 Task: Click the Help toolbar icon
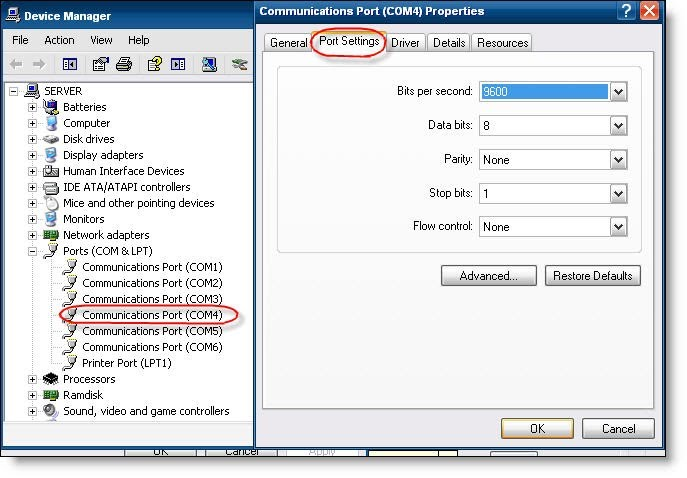tap(155, 65)
